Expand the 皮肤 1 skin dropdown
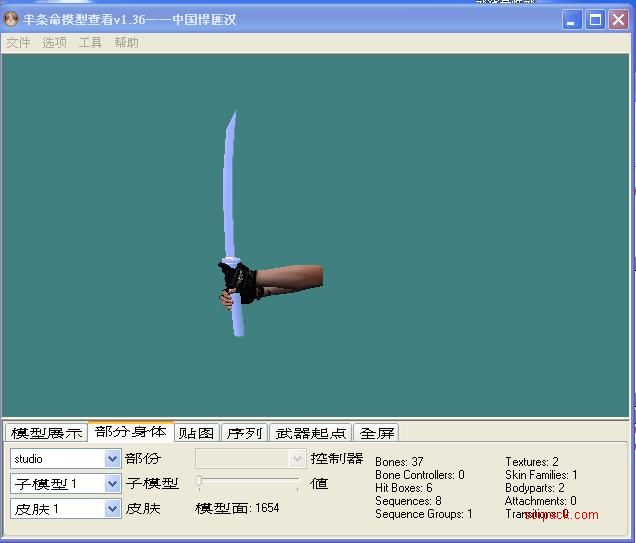 pyautogui.click(x=112, y=509)
